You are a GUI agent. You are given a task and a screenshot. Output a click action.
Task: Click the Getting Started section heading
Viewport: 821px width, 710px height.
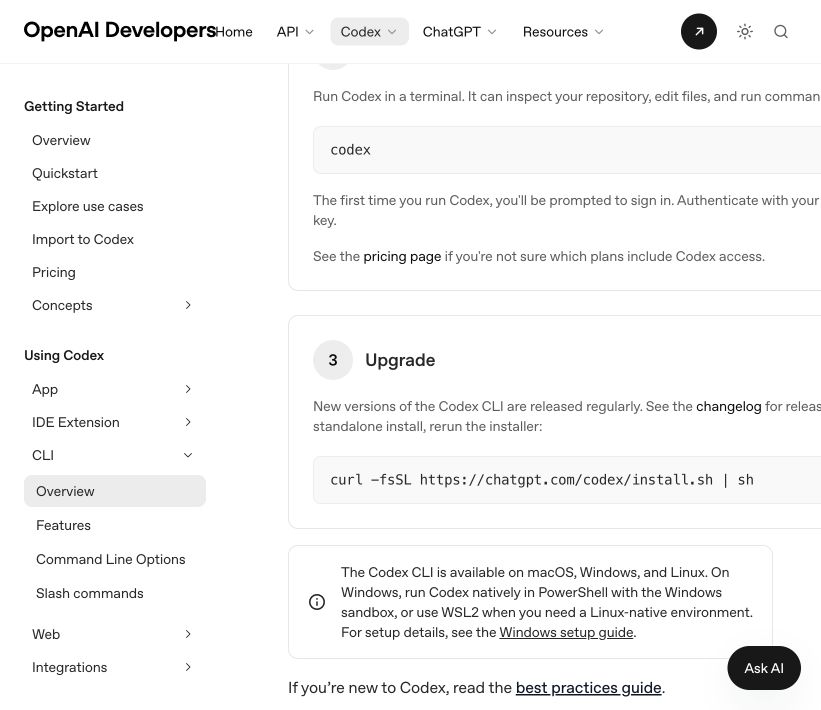coord(74,106)
